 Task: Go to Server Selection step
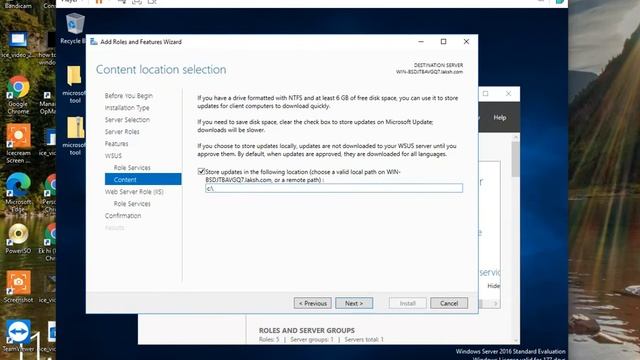pos(127,120)
